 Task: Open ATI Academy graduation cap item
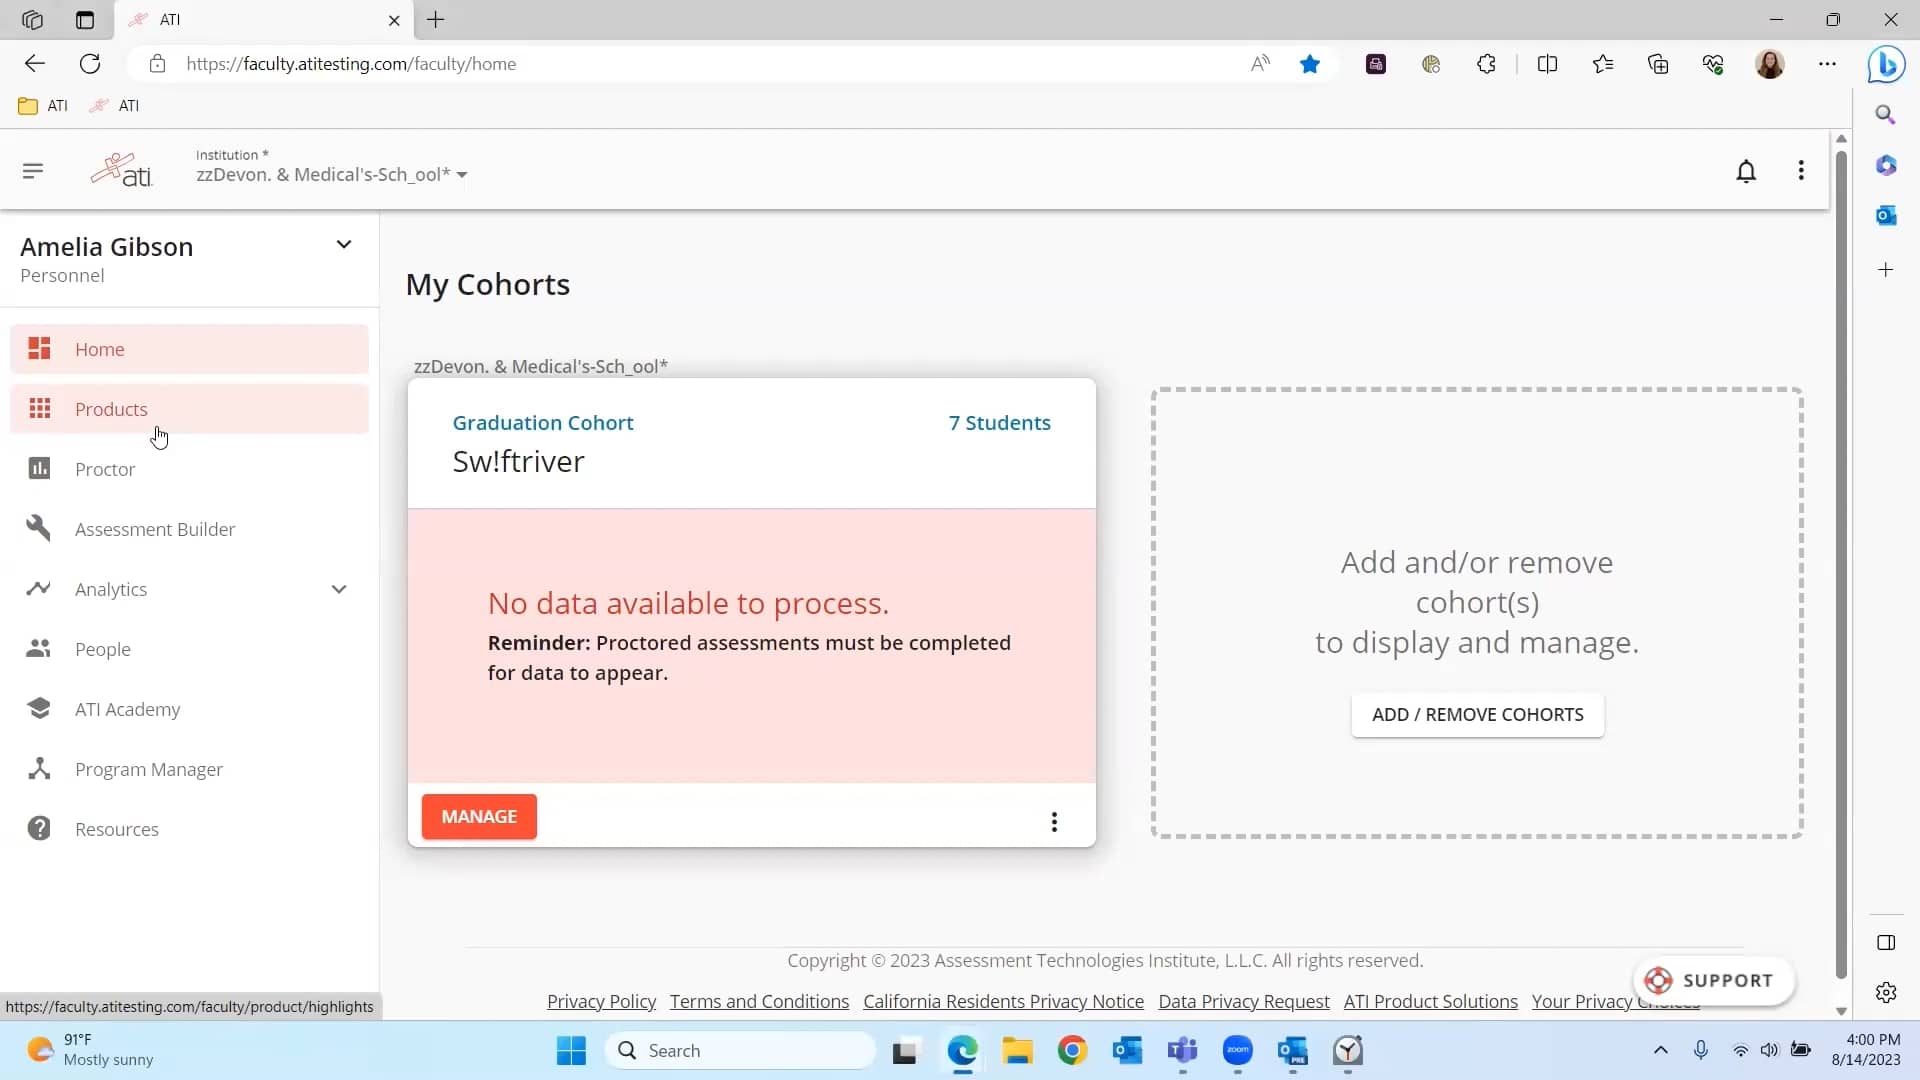tap(128, 709)
